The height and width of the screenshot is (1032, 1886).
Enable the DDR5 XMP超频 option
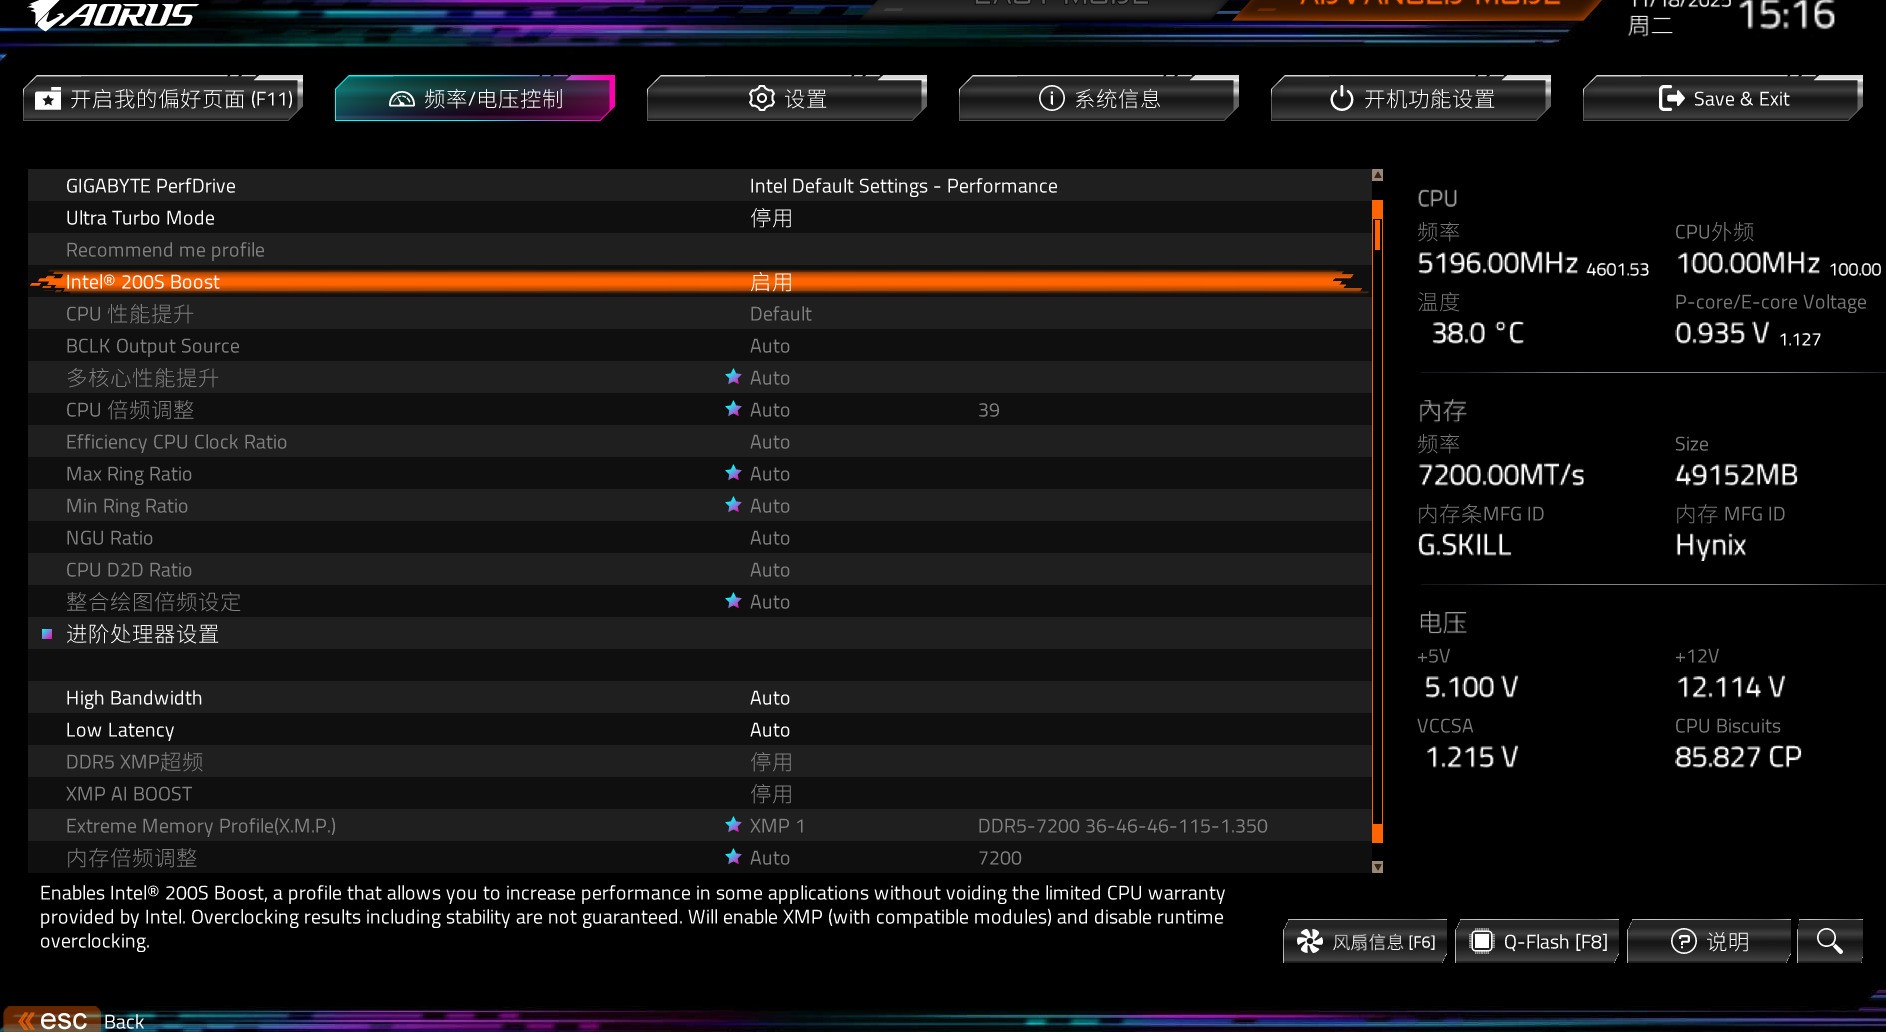(x=770, y=761)
